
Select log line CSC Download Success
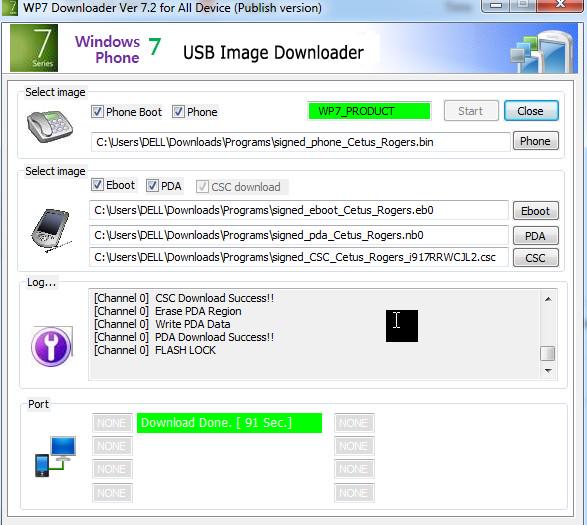184,298
